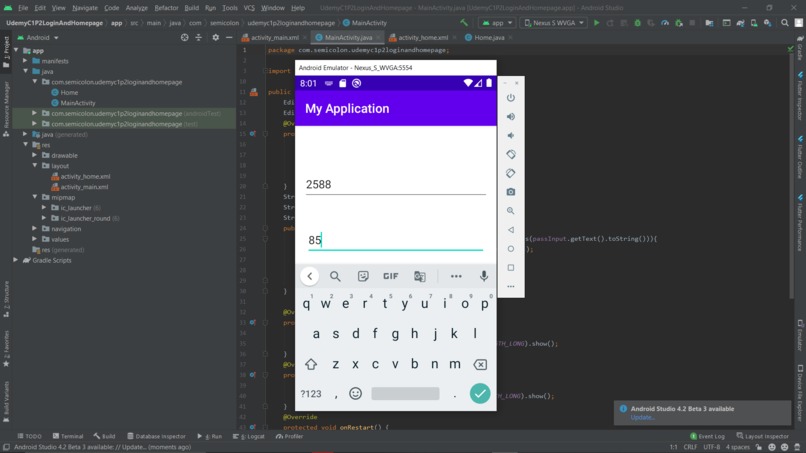Open the Layout Inspector
Viewport: 806px width, 453px height.
pyautogui.click(x=763, y=436)
